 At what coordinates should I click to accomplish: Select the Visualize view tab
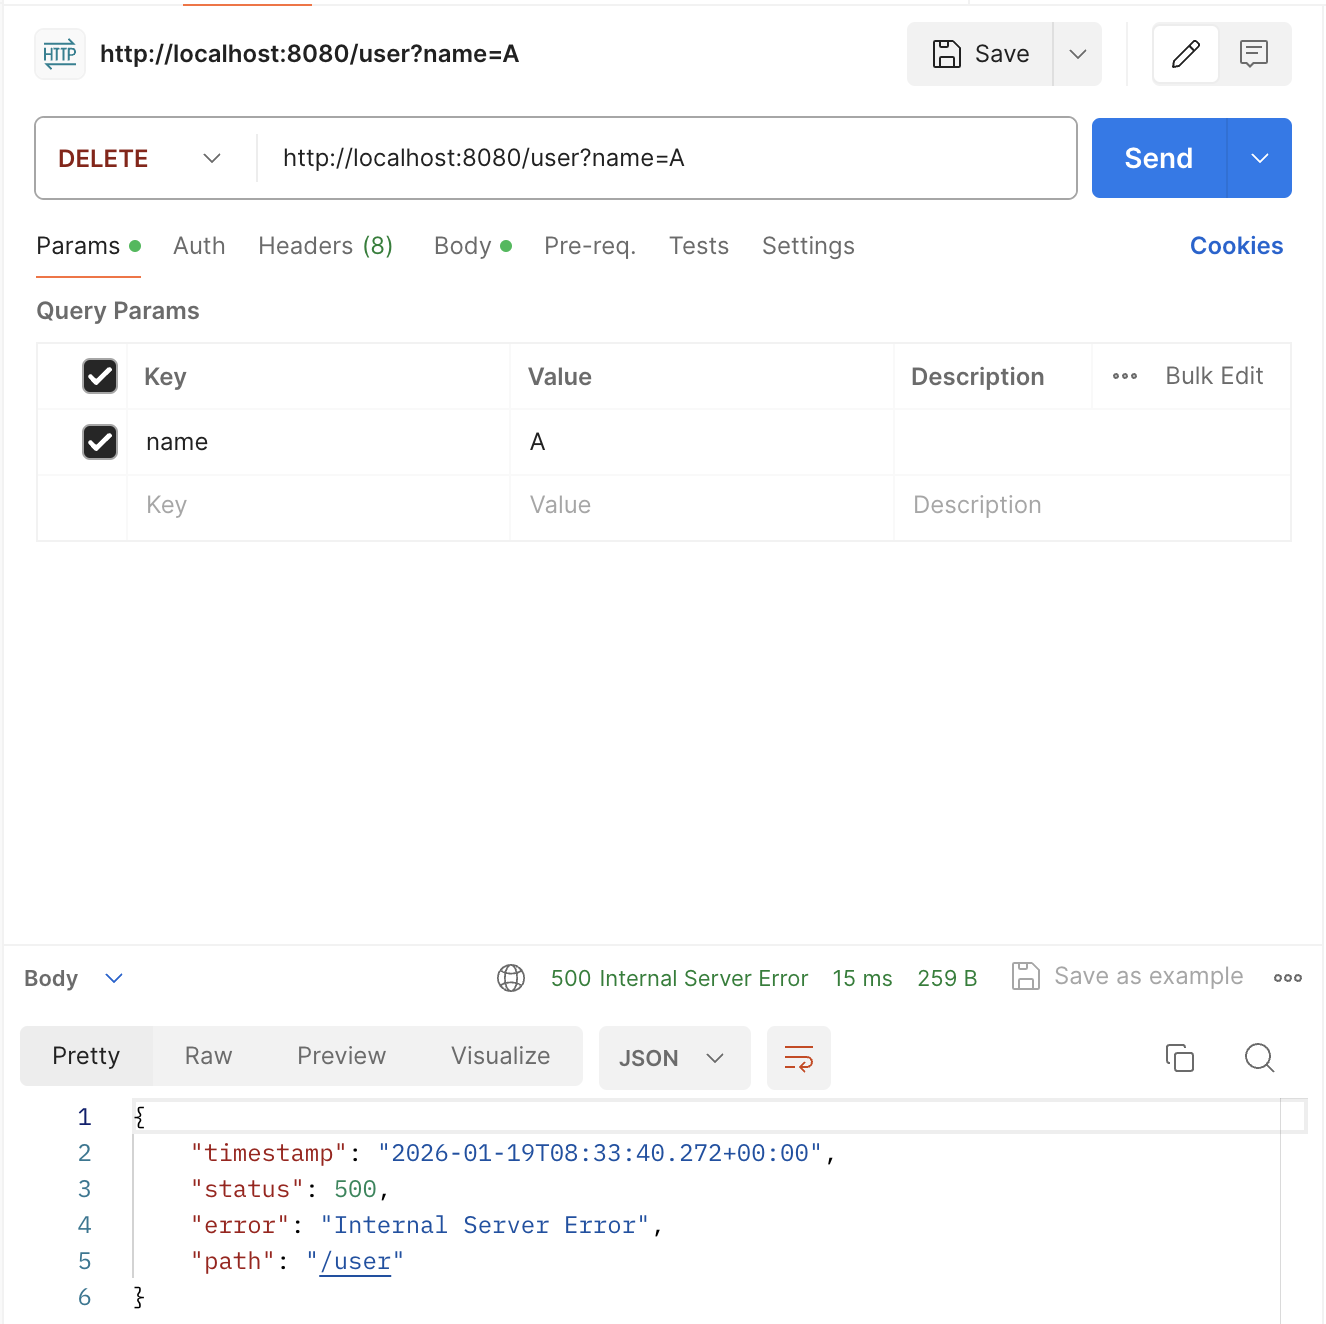pyautogui.click(x=500, y=1056)
